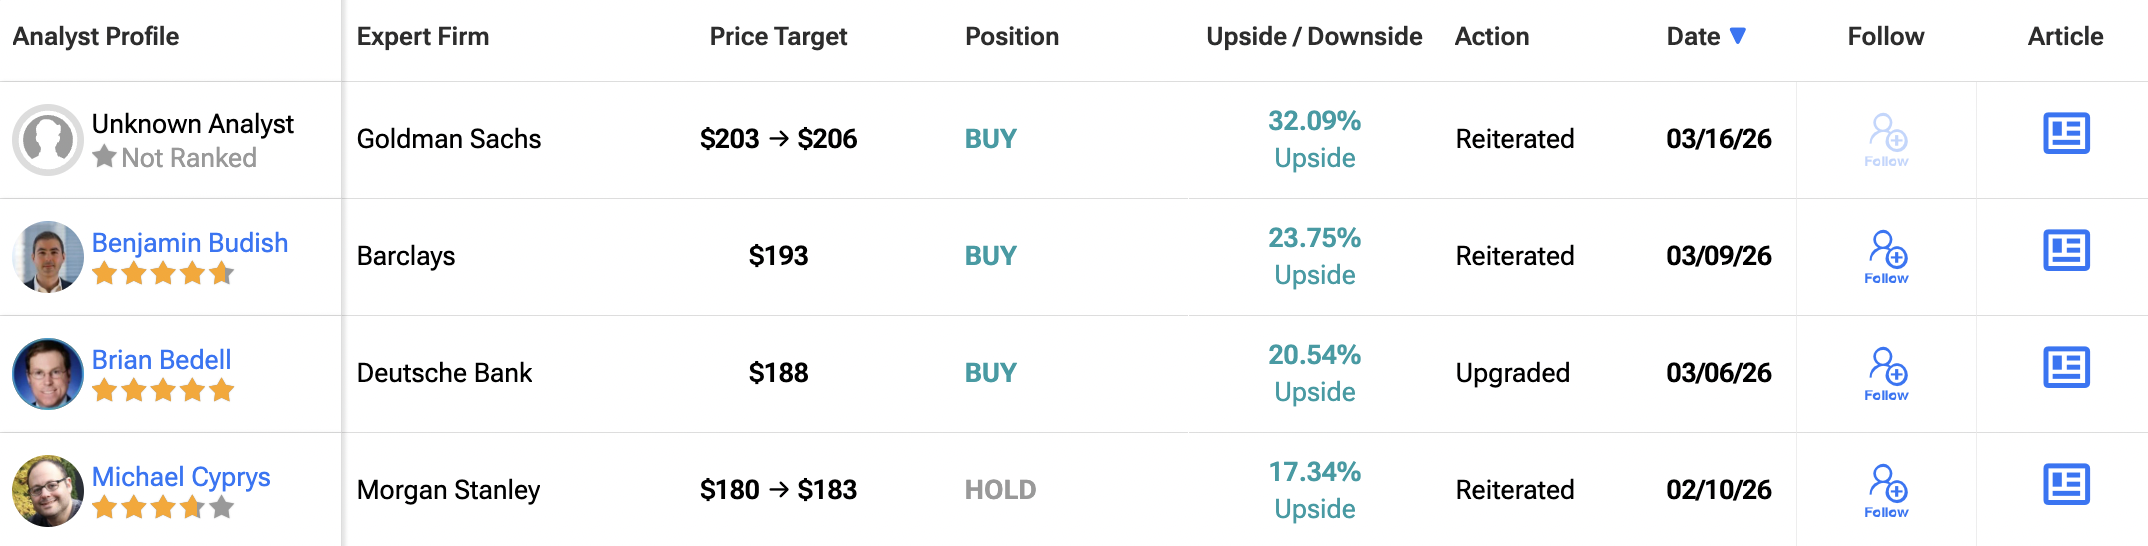Click the Position column header
This screenshot has height=546, width=2148.
tap(1012, 37)
